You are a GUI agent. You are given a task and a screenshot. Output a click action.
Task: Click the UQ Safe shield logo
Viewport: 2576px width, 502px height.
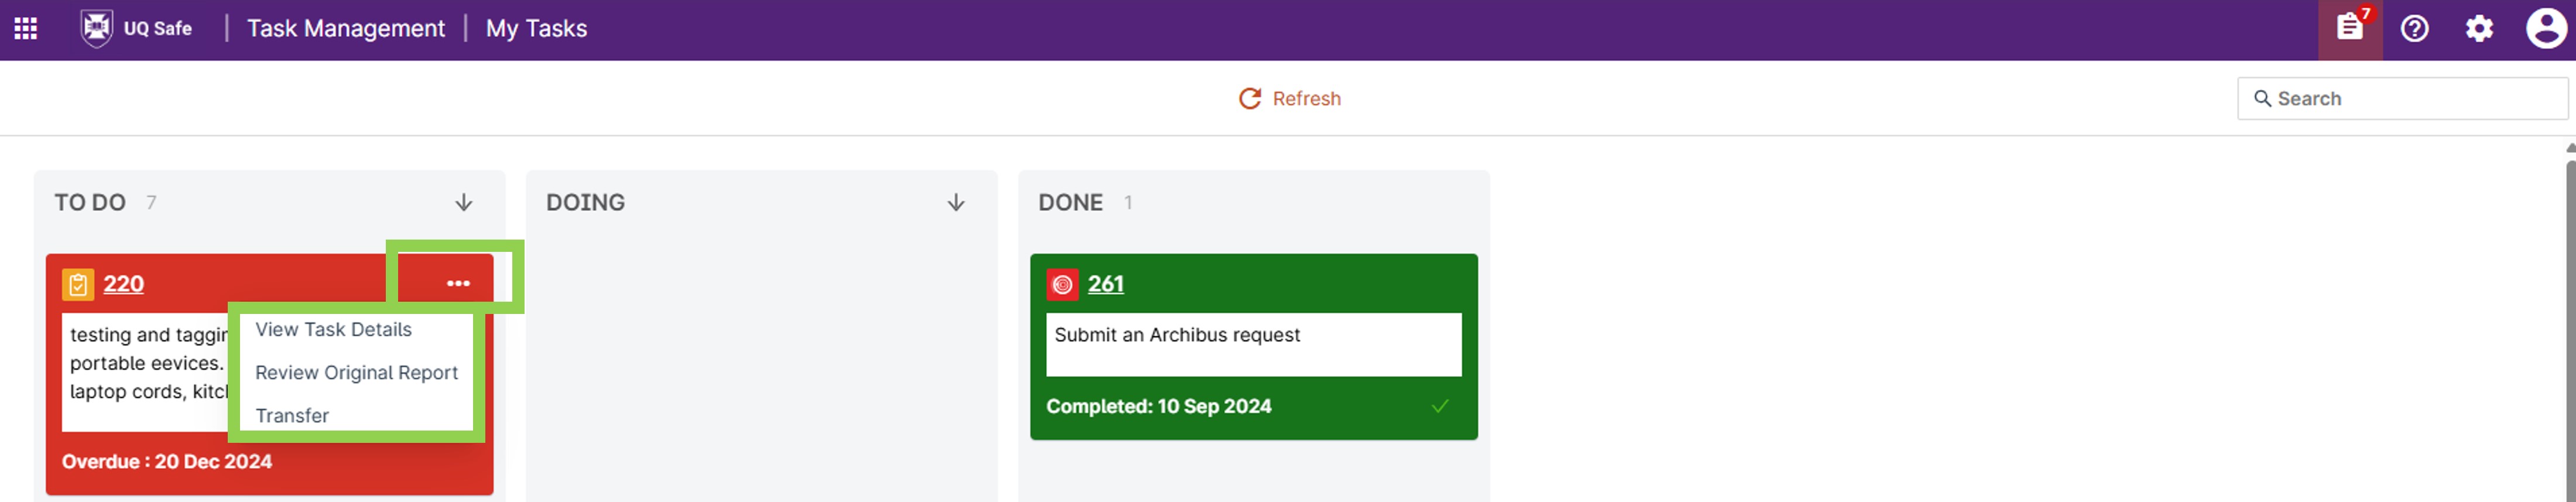96,28
